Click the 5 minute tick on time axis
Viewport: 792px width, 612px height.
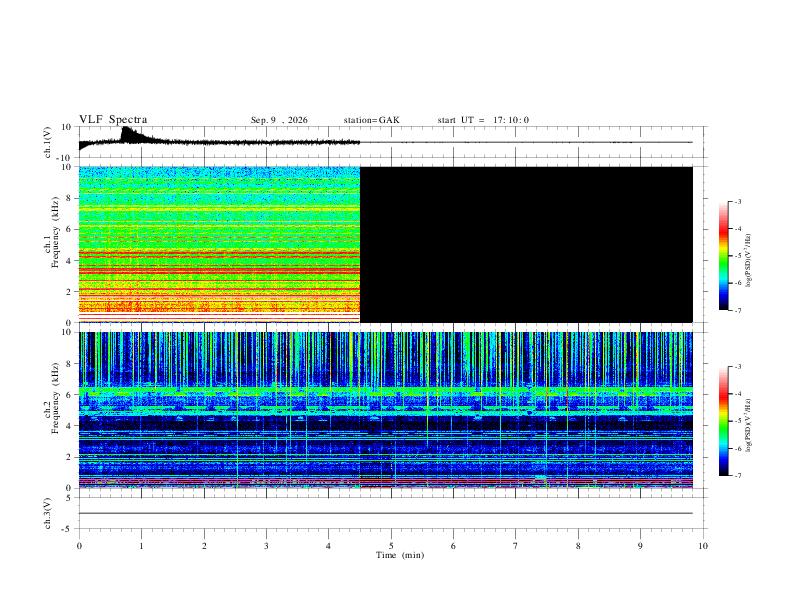391,546
